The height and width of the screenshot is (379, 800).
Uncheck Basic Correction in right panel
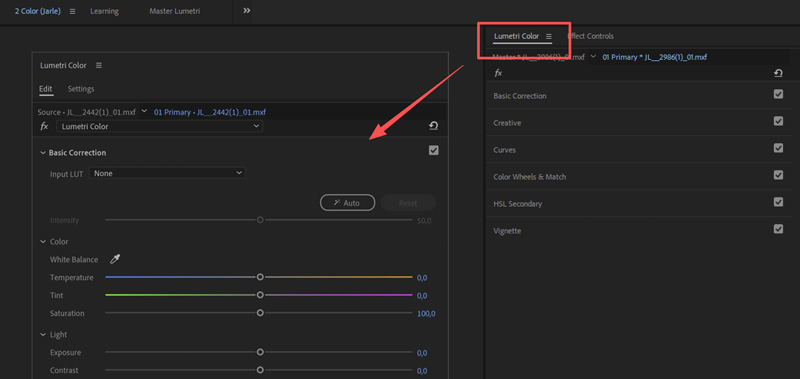click(x=778, y=94)
